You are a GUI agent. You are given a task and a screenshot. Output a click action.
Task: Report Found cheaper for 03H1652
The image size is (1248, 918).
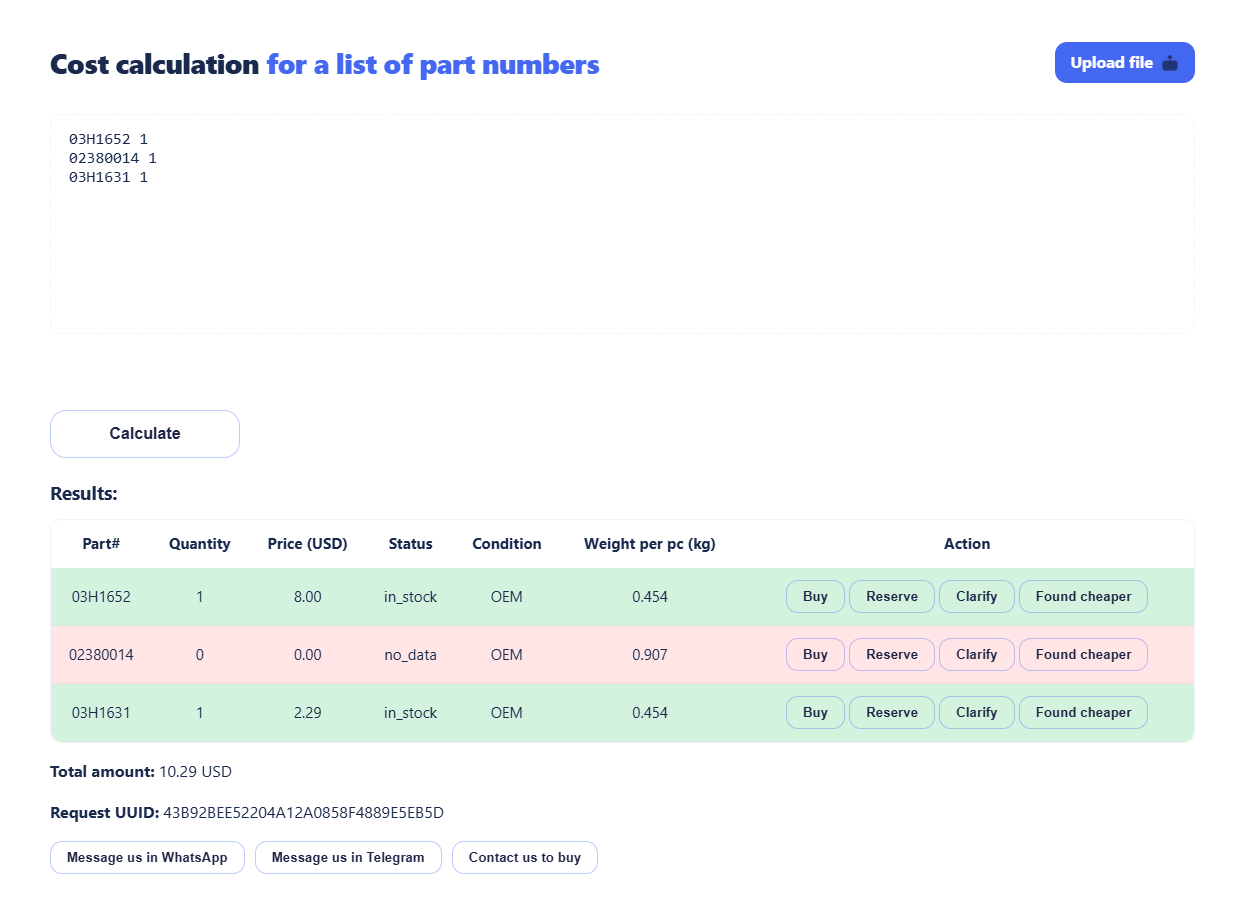[x=1083, y=597]
